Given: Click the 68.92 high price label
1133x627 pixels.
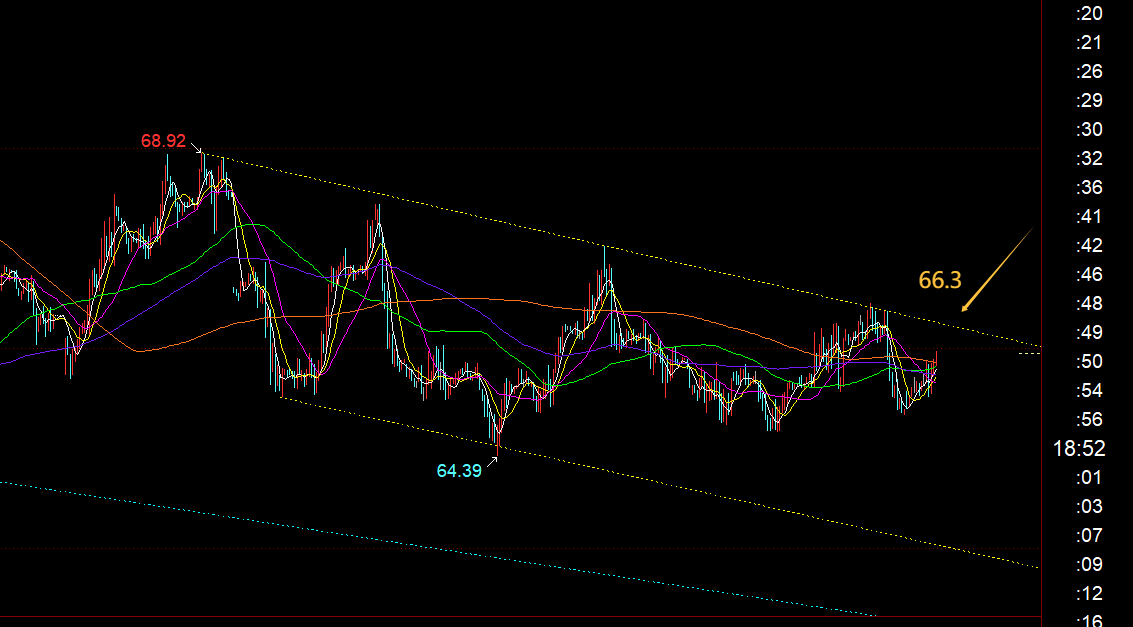Looking at the screenshot, I should tap(163, 141).
